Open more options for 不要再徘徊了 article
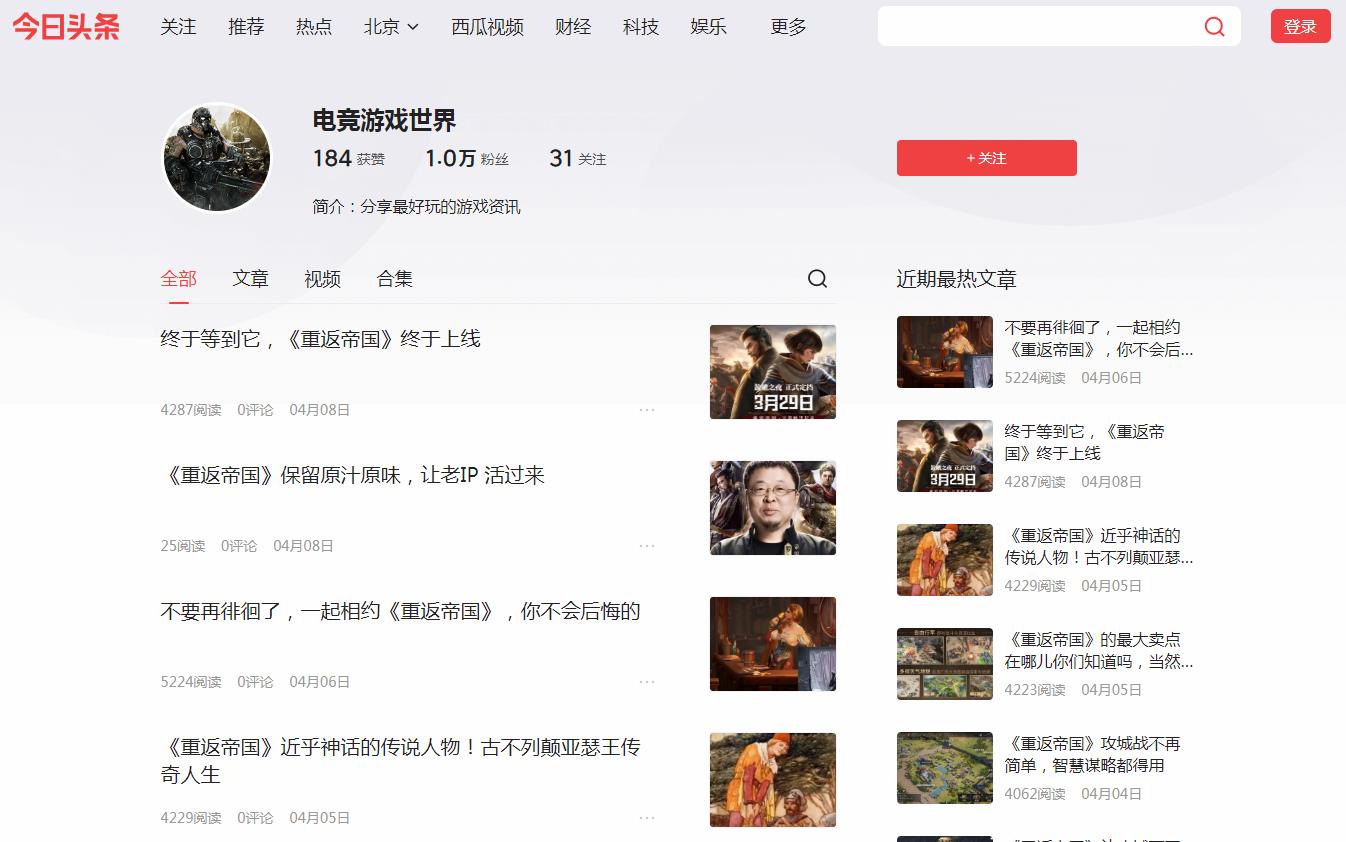 (x=647, y=682)
